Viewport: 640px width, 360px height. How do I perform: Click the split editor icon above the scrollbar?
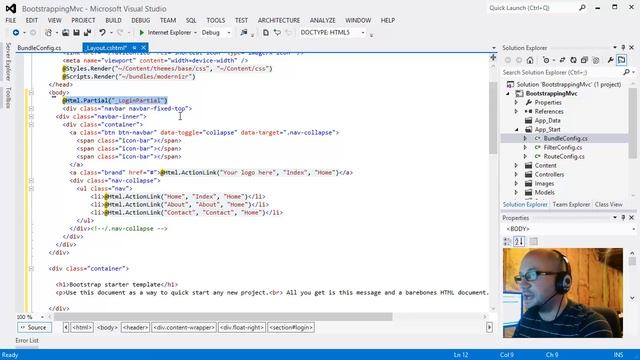pyautogui.click(x=493, y=58)
